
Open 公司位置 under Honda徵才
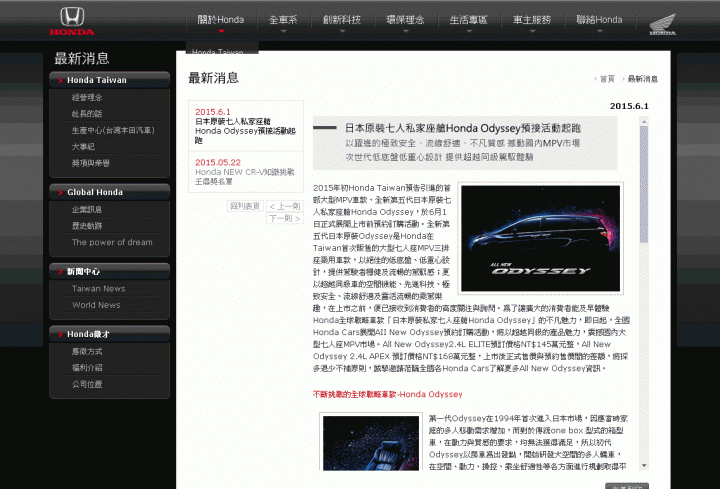pyautogui.click(x=87, y=384)
